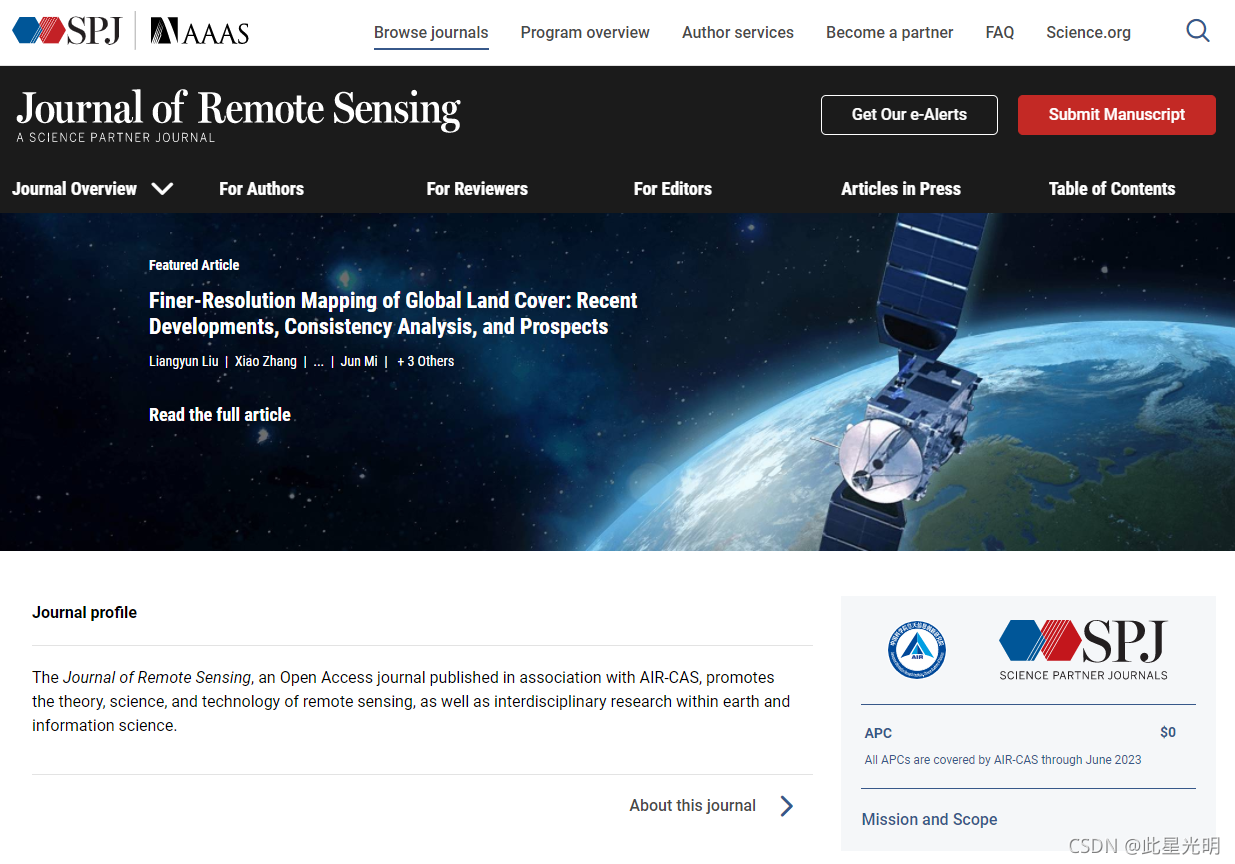This screenshot has width=1235, height=864.
Task: Click author Liangyun Liu
Action: pyautogui.click(x=183, y=361)
